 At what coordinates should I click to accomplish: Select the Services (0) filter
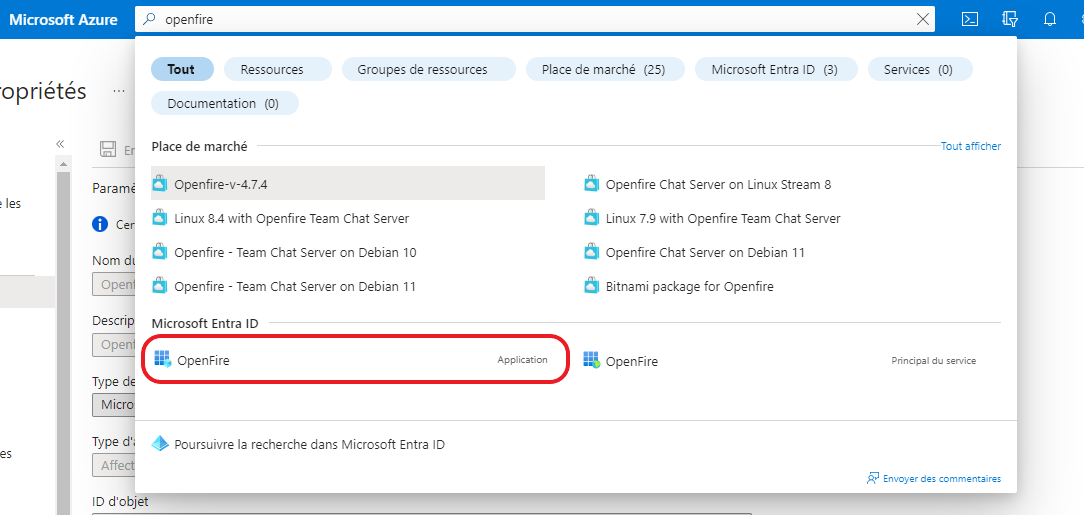coord(918,69)
